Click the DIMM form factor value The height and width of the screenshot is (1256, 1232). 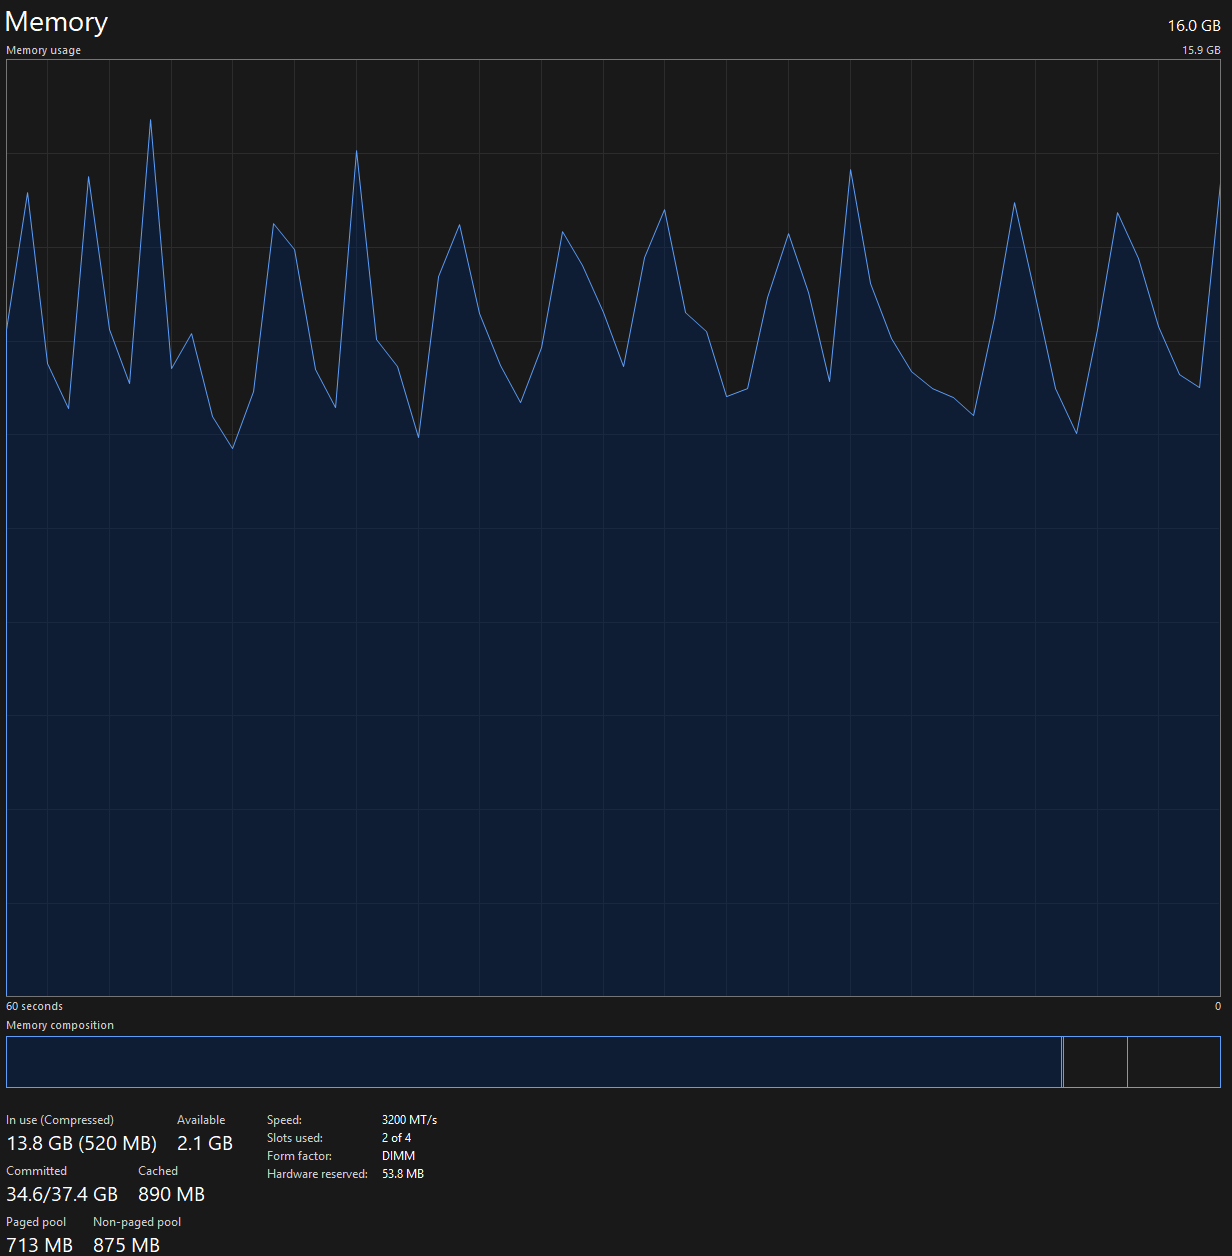398,1156
